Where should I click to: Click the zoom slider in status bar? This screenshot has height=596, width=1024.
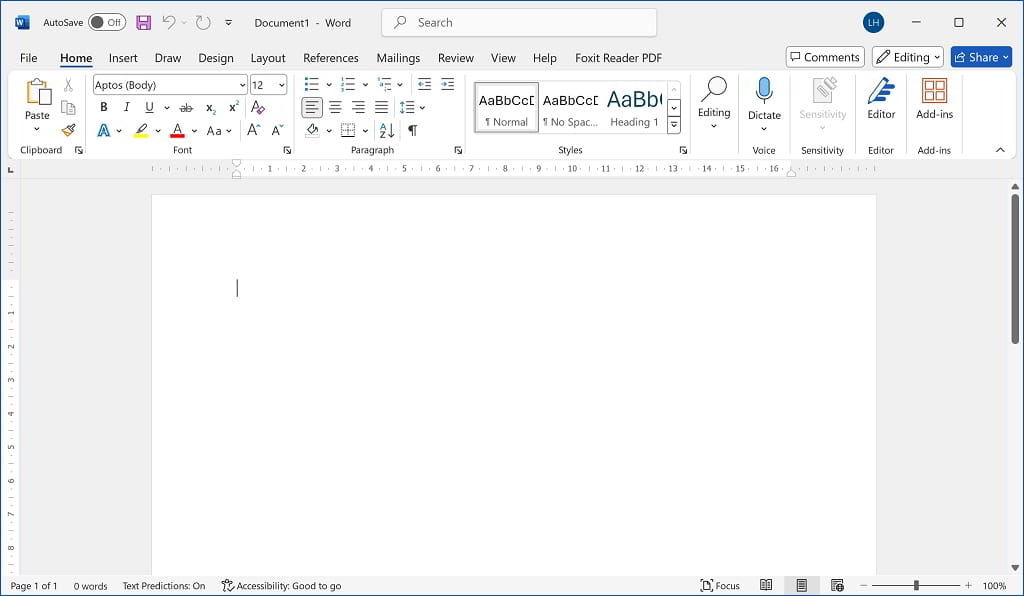tap(916, 586)
